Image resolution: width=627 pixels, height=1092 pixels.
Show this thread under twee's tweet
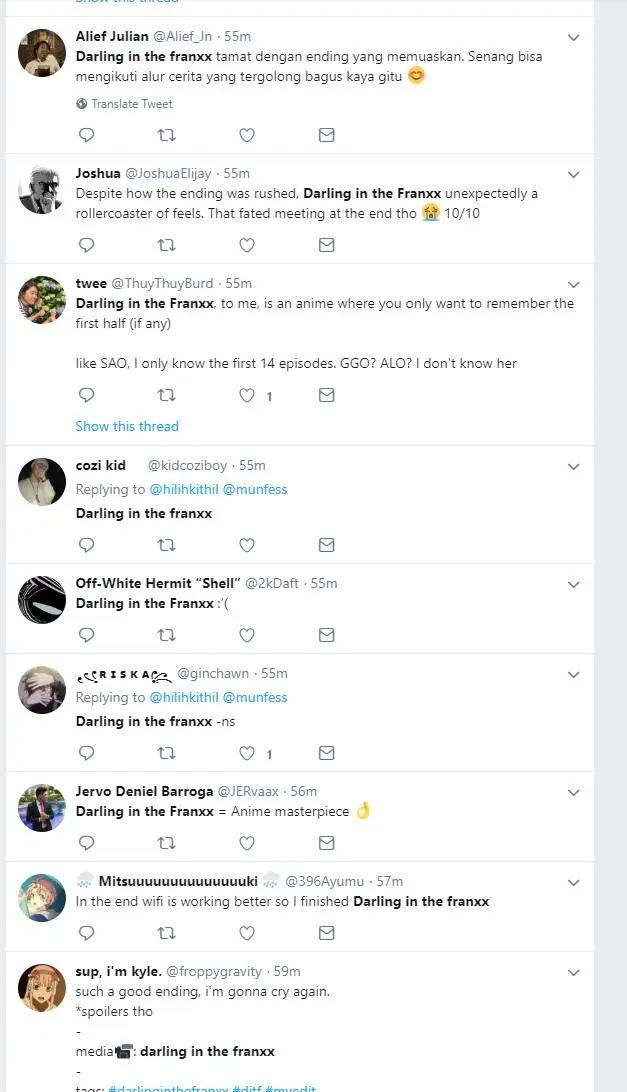(127, 426)
